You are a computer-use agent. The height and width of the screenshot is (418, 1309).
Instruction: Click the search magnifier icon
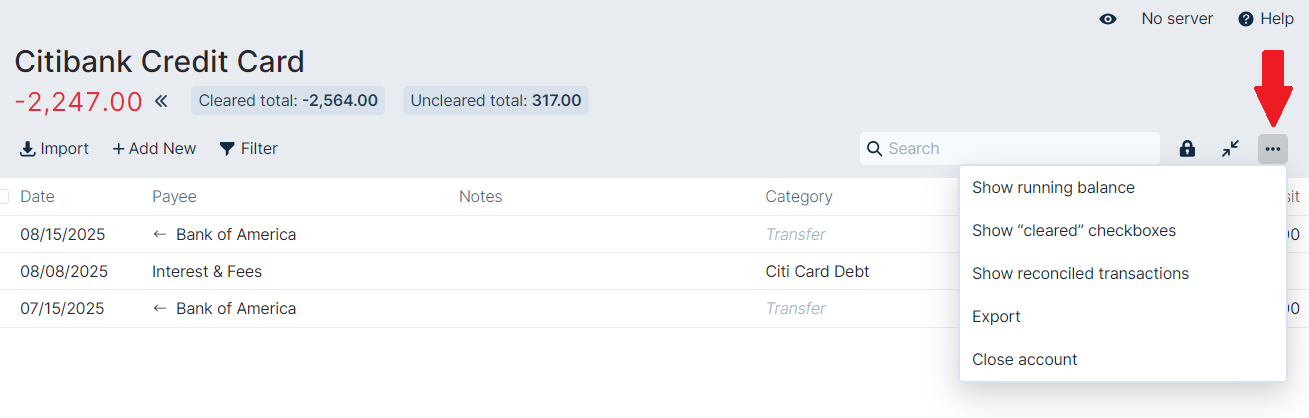[x=875, y=149]
